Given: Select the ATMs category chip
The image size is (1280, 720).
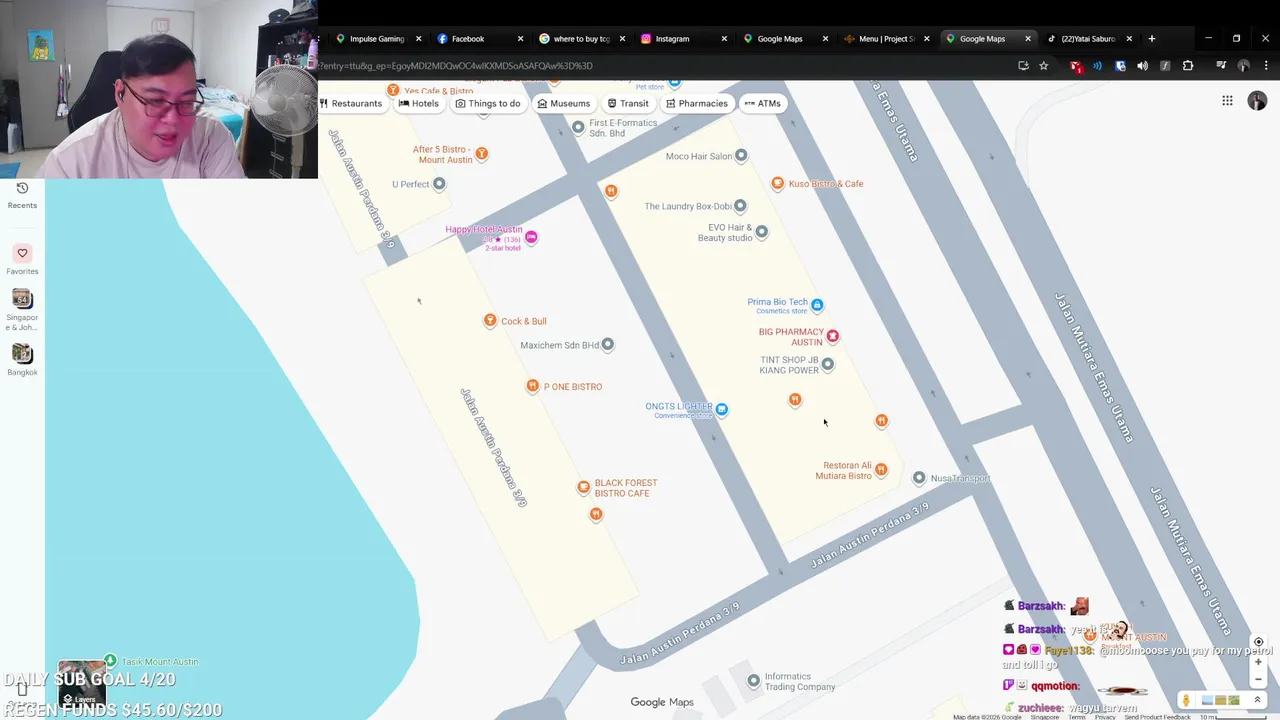Looking at the screenshot, I should pos(762,103).
